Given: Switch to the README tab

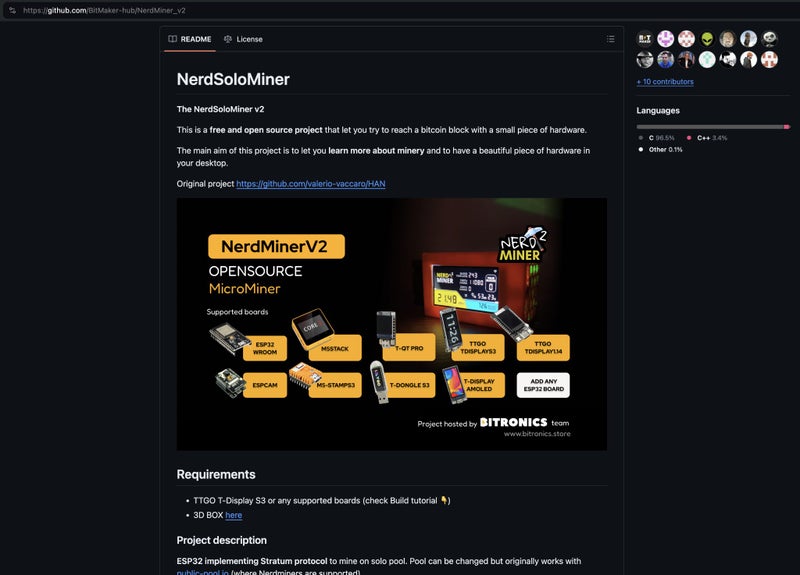Looking at the screenshot, I should 190,39.
